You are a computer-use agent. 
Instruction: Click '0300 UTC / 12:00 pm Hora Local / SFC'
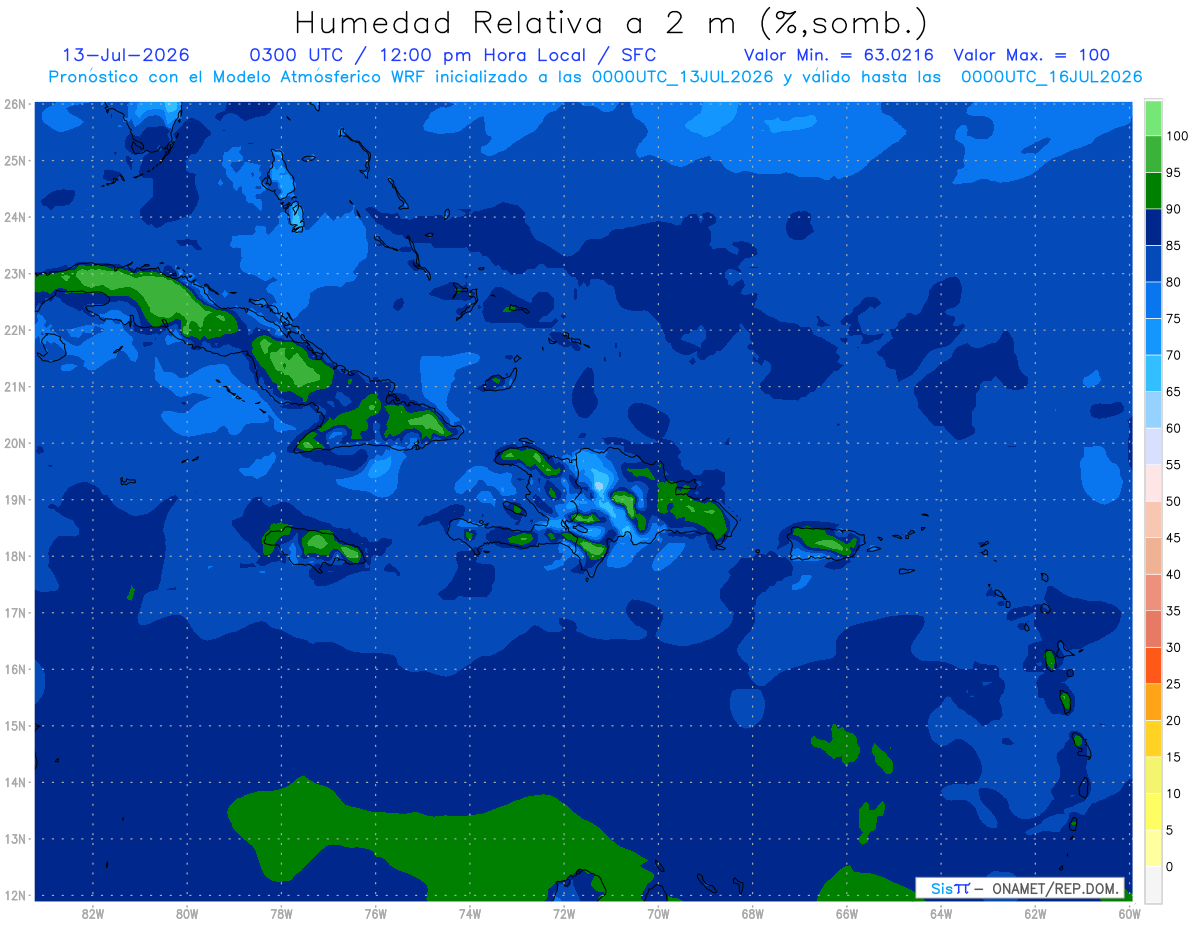[453, 55]
